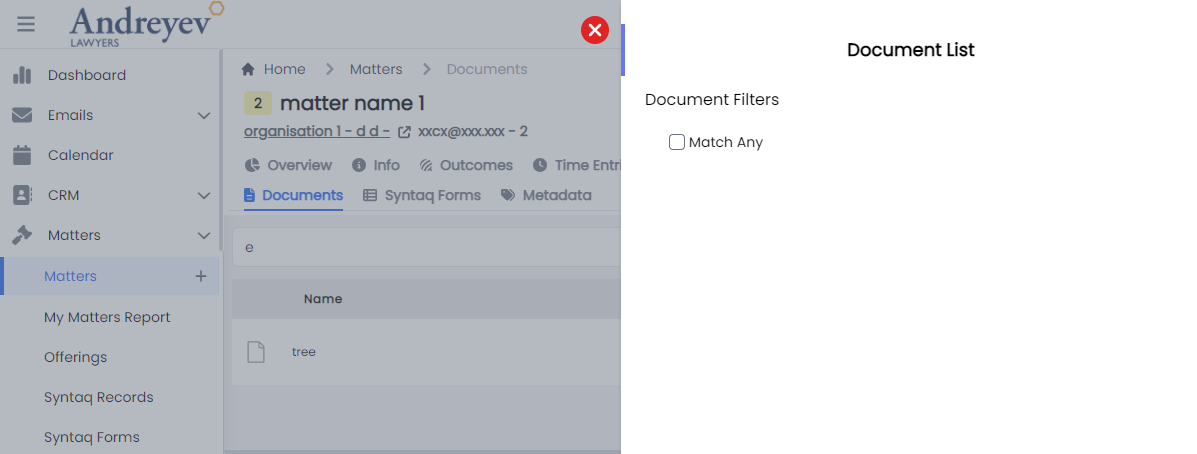Click the tree document file icon

(256, 352)
